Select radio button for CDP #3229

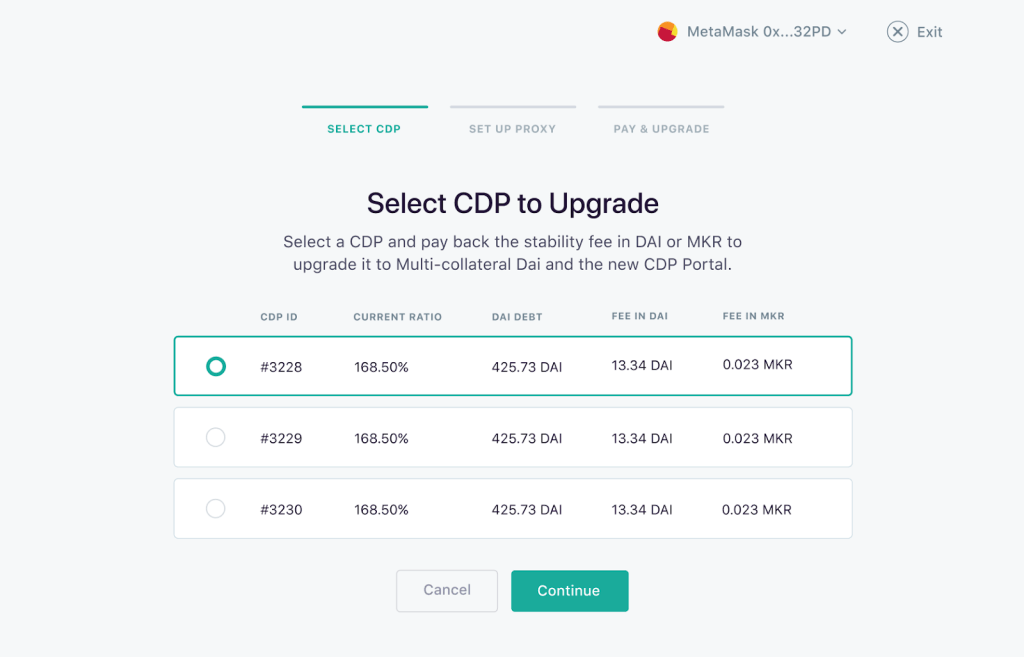(x=216, y=438)
